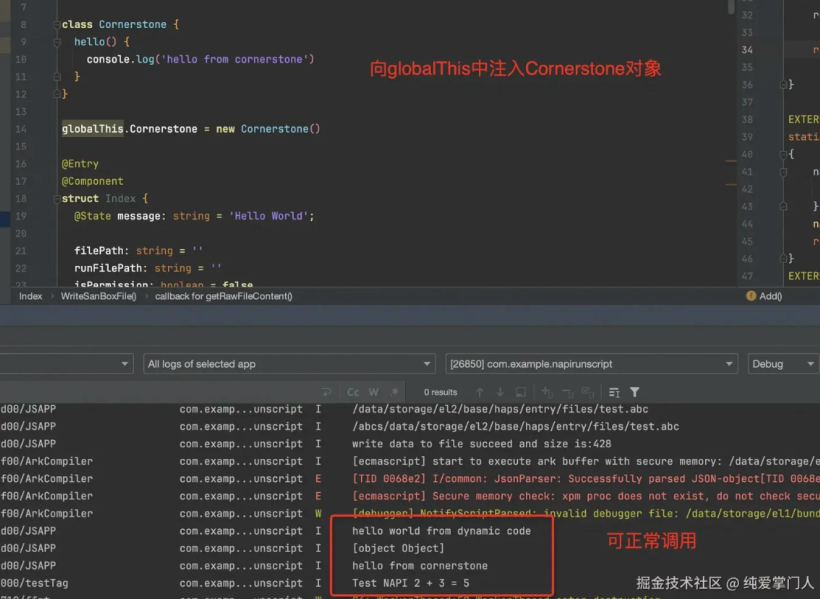
Task: Go to previous occurrence up arrow
Action: tap(480, 392)
